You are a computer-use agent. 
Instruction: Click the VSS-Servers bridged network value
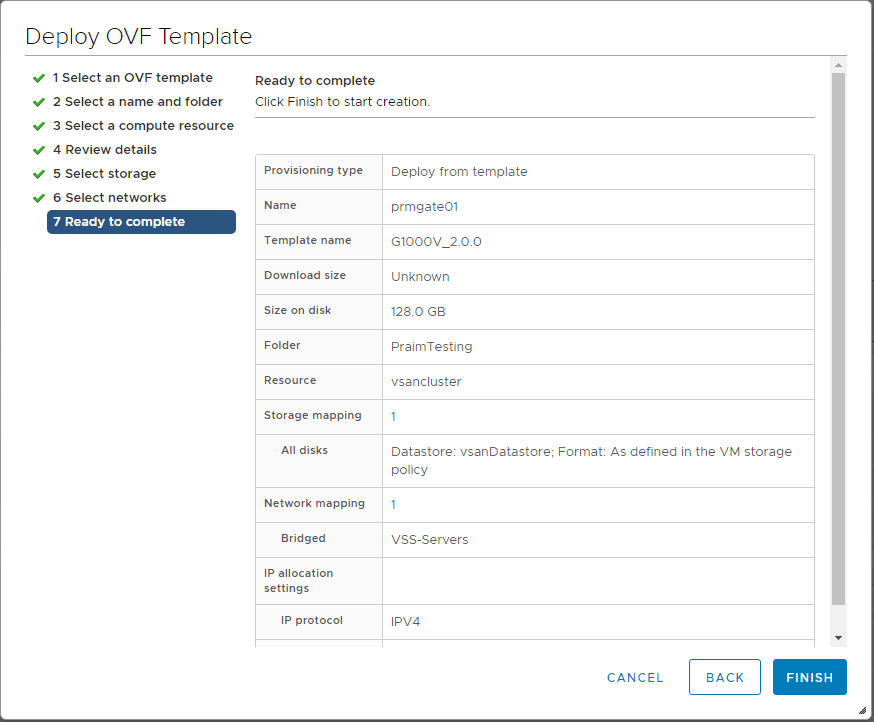(432, 538)
